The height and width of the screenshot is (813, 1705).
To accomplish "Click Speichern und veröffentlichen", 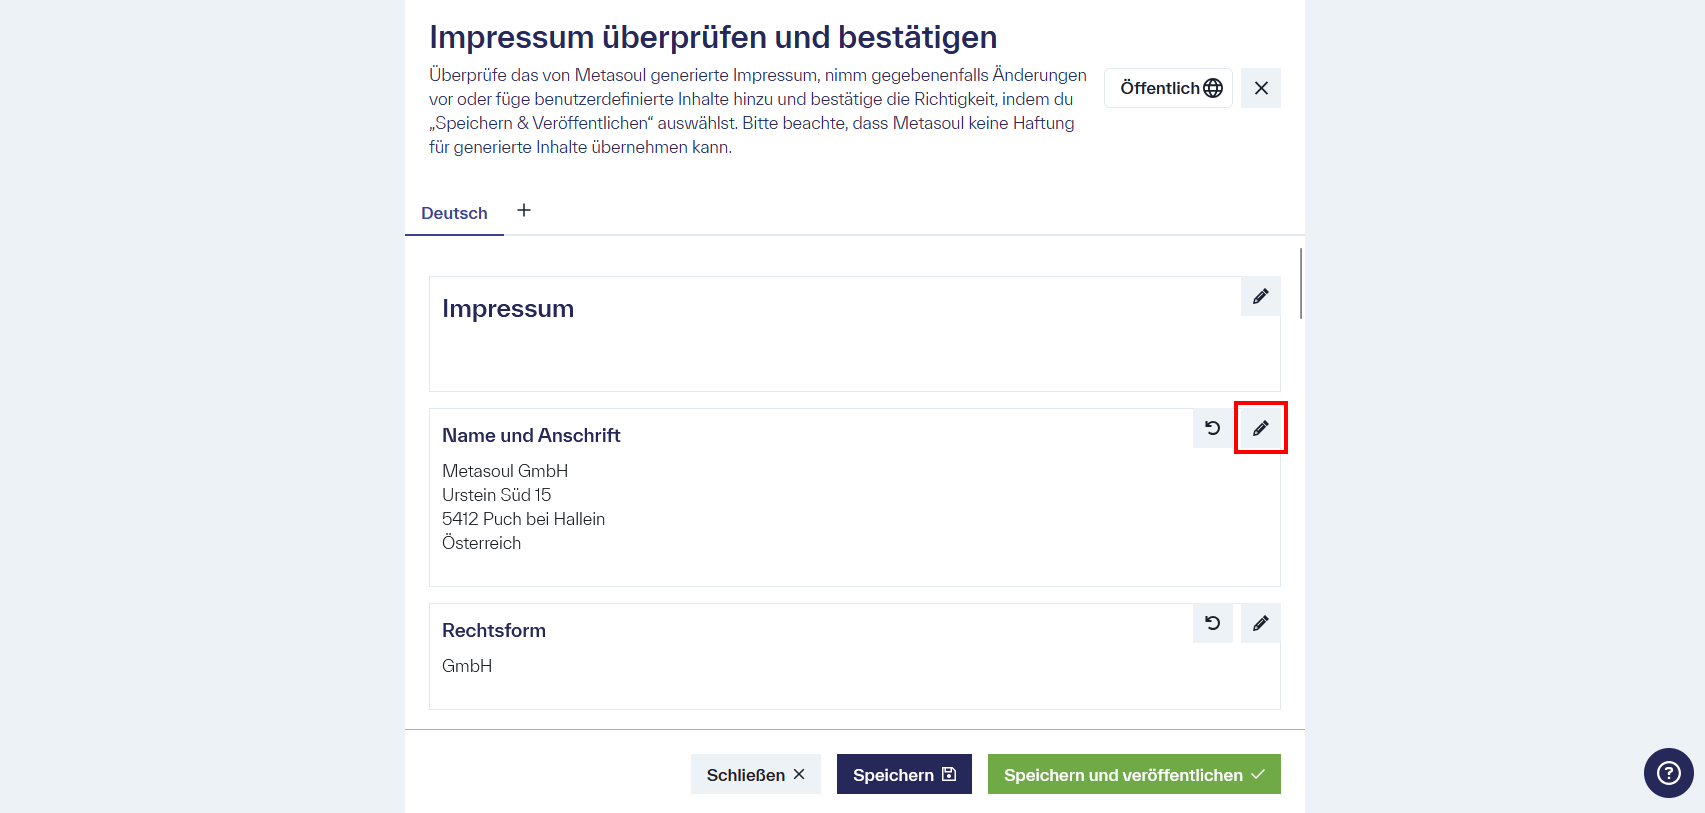I will click(1134, 774).
